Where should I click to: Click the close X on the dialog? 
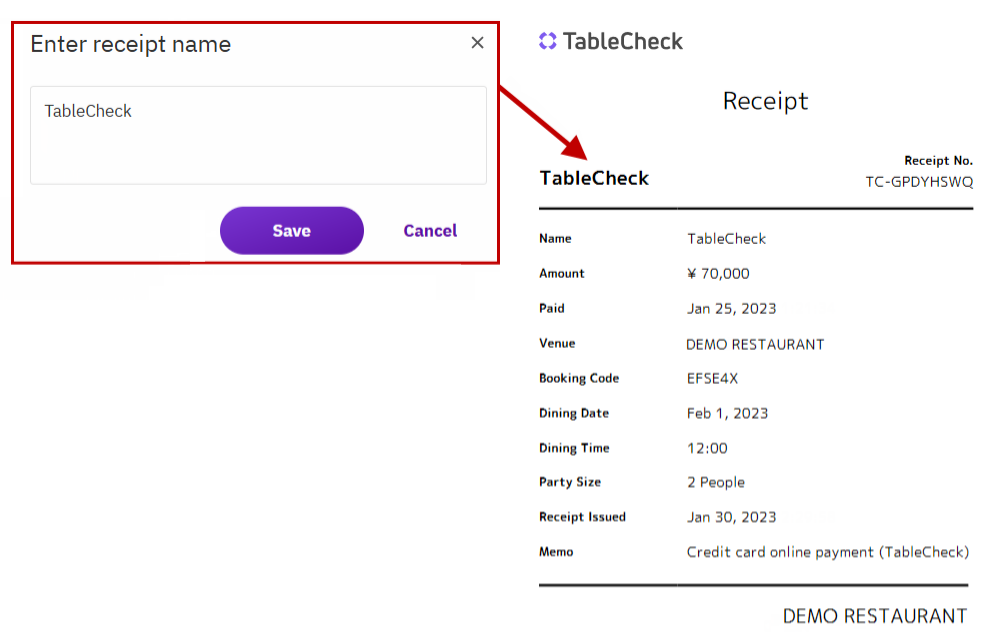[x=477, y=43]
